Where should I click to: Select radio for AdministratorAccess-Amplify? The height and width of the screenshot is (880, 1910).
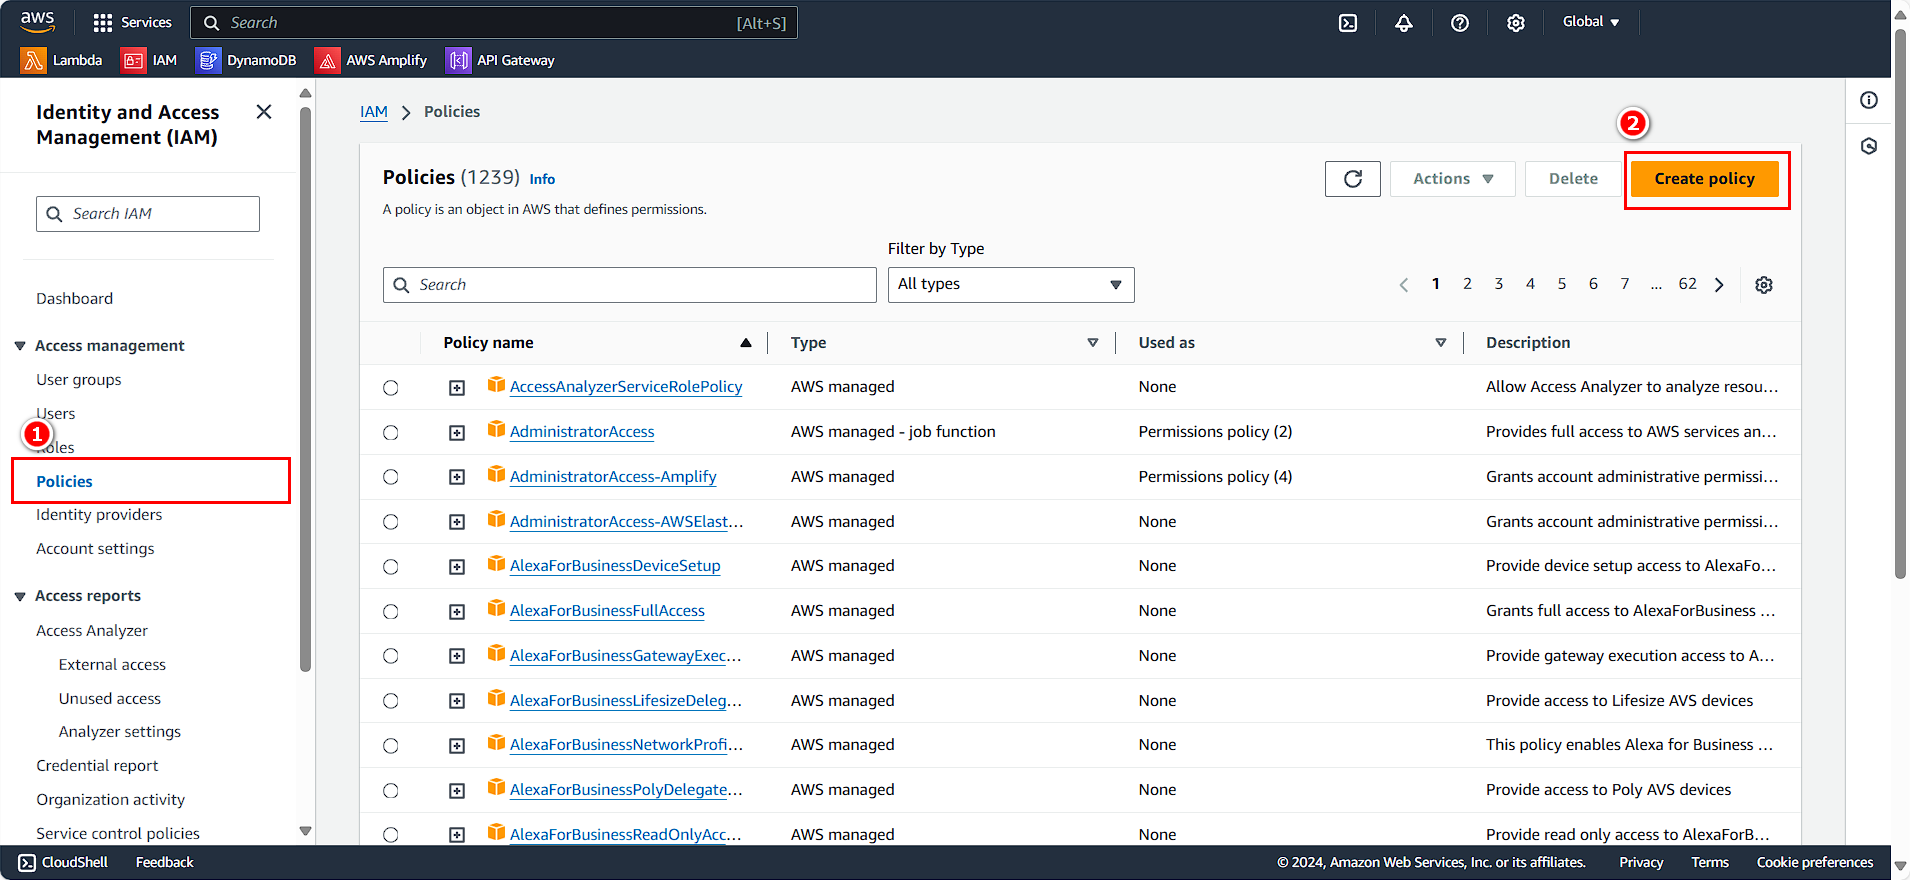pyautogui.click(x=391, y=477)
